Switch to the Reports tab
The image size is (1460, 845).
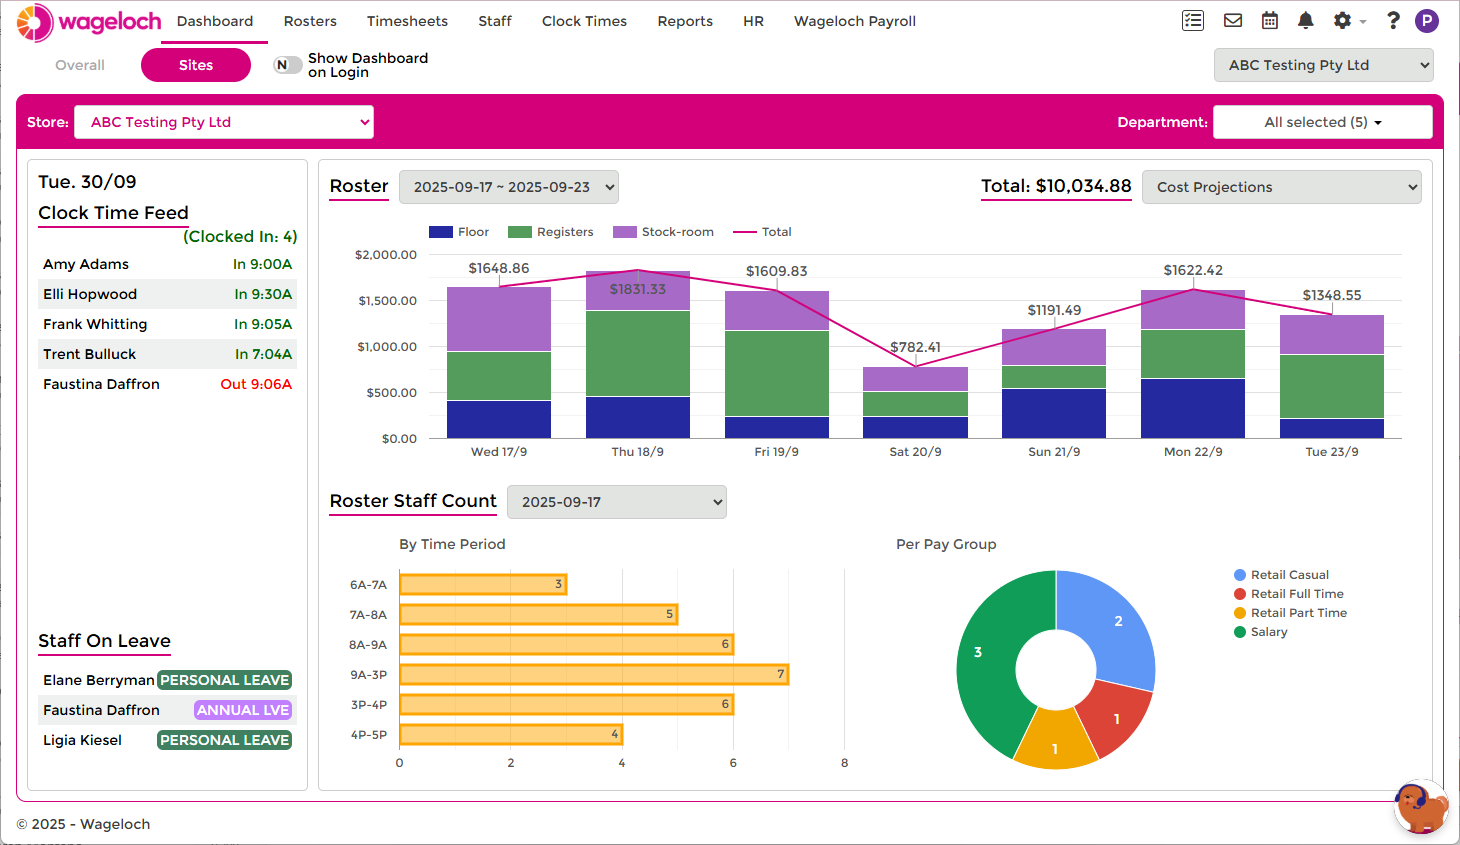click(685, 21)
